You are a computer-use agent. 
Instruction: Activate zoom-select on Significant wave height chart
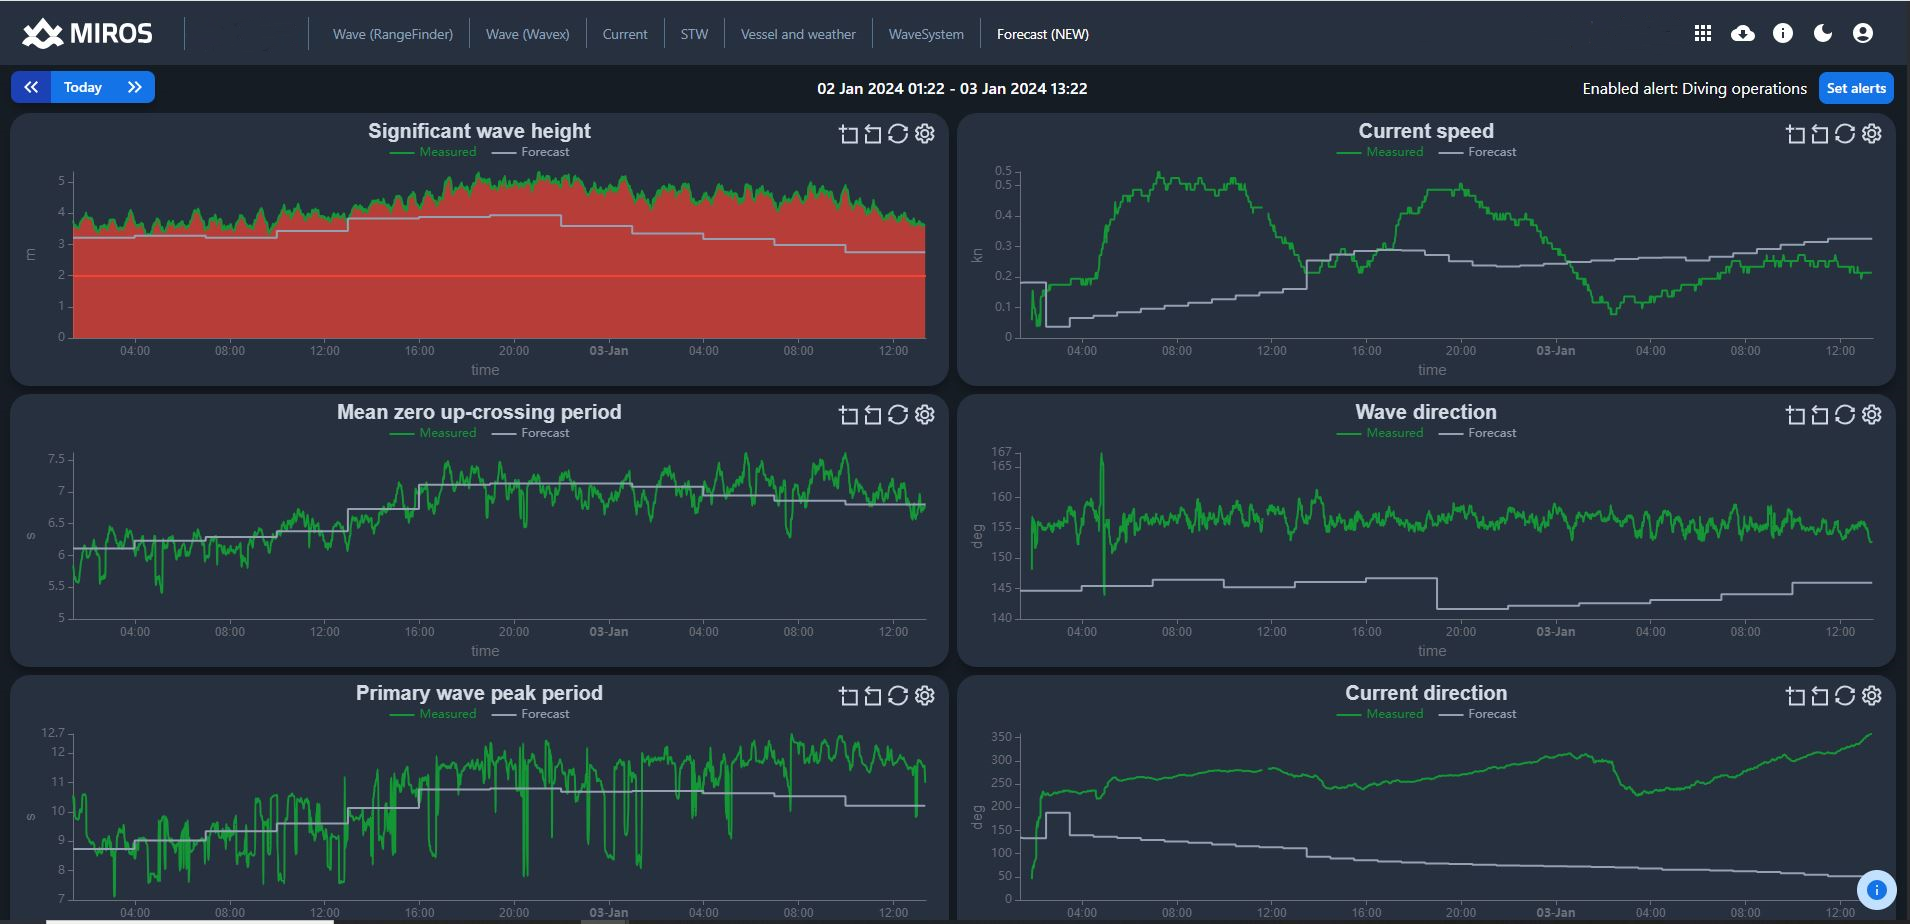click(848, 134)
